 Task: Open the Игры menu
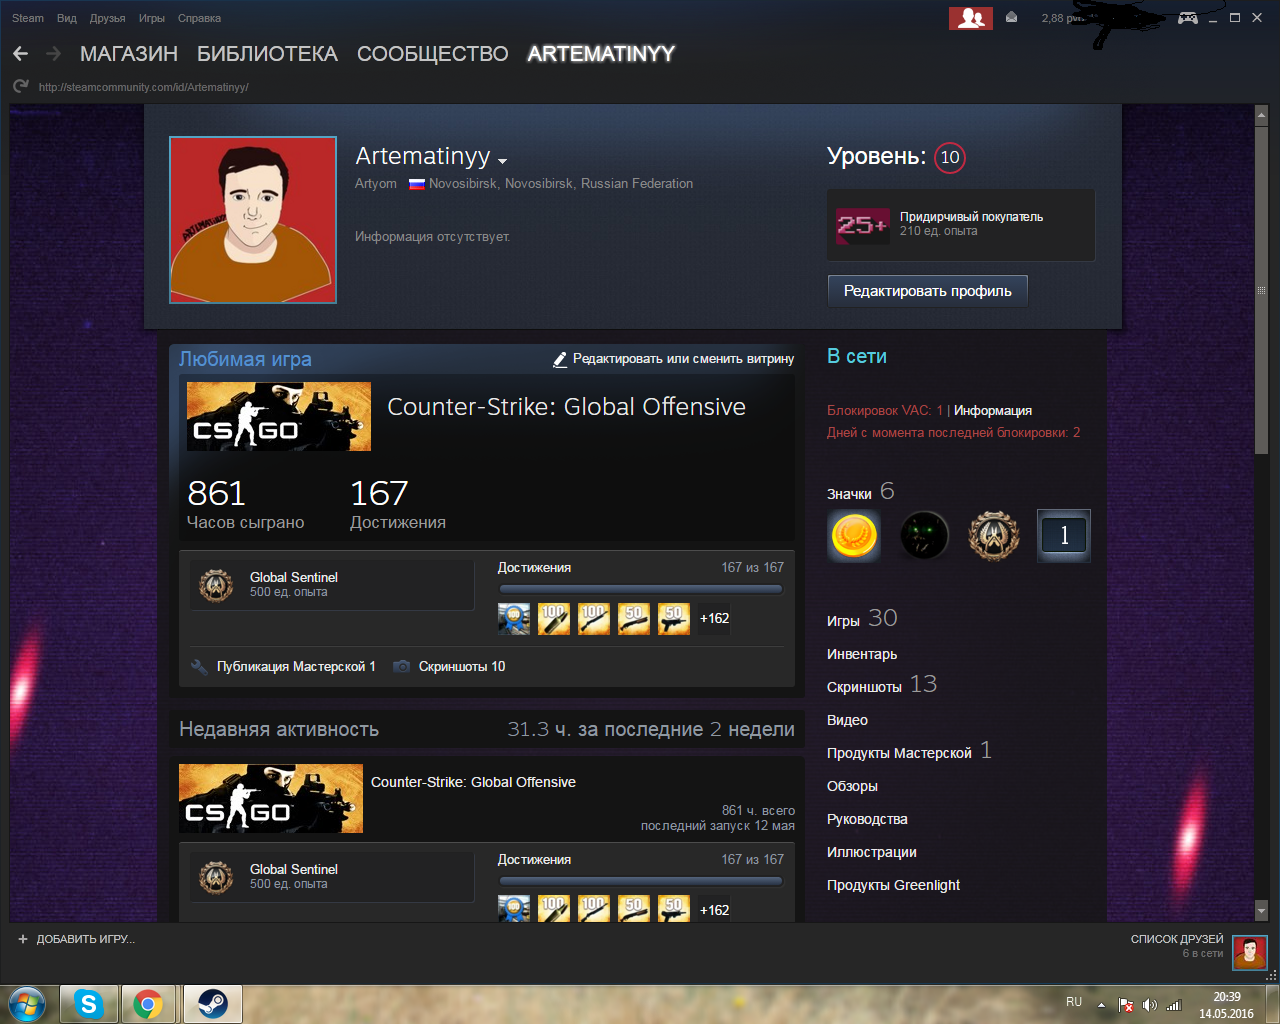click(x=152, y=18)
